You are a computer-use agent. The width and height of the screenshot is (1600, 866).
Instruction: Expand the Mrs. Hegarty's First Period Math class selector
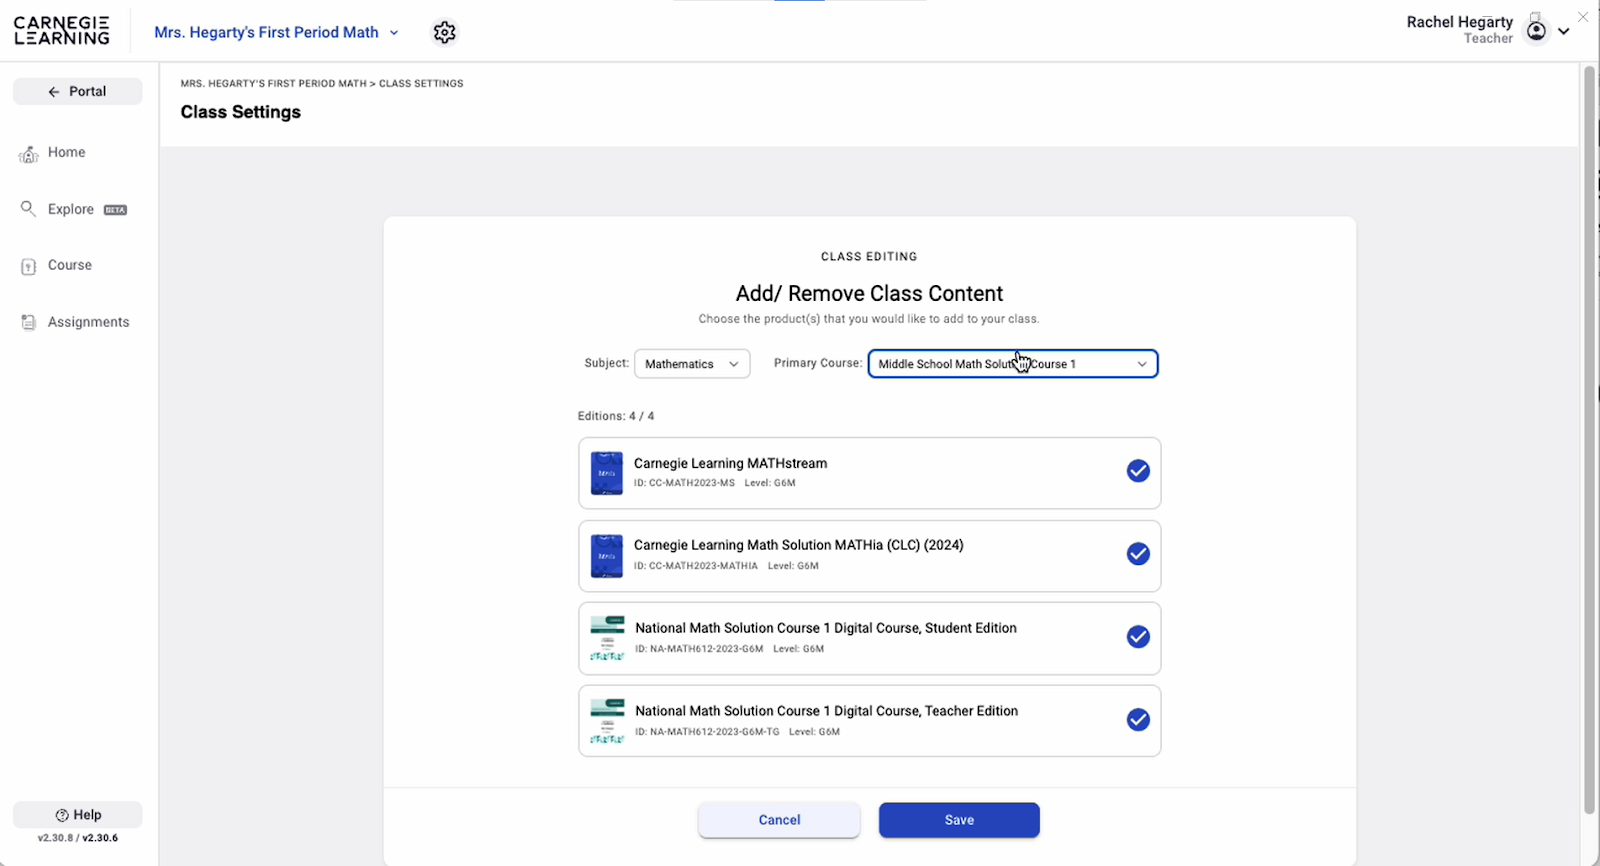[x=277, y=32]
